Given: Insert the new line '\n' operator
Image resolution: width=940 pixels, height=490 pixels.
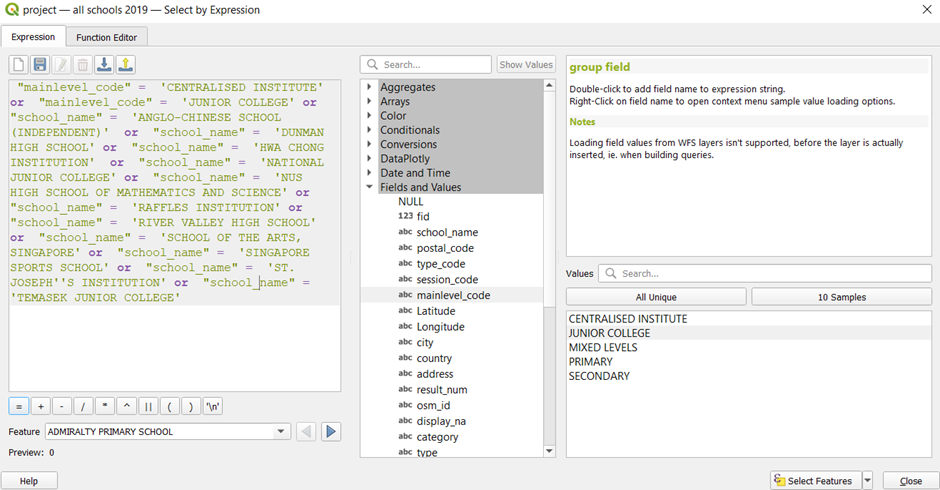Looking at the screenshot, I should click(x=213, y=406).
